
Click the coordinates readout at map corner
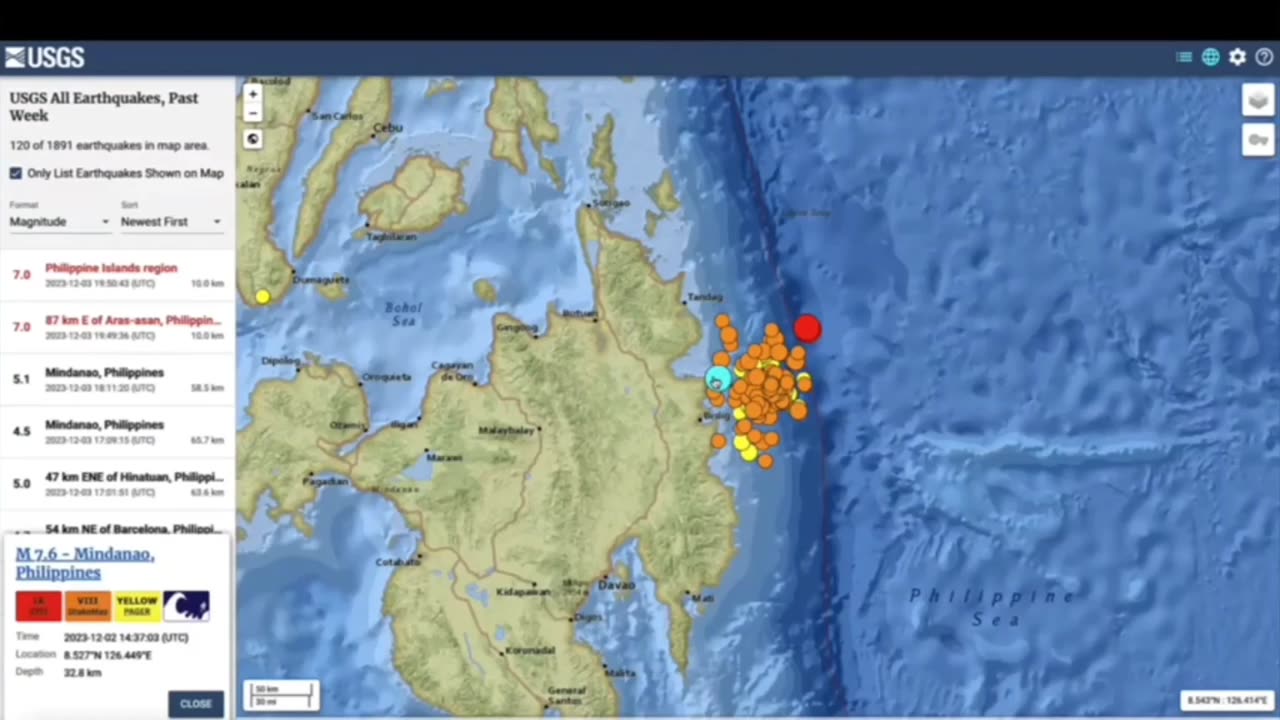coord(1227,700)
